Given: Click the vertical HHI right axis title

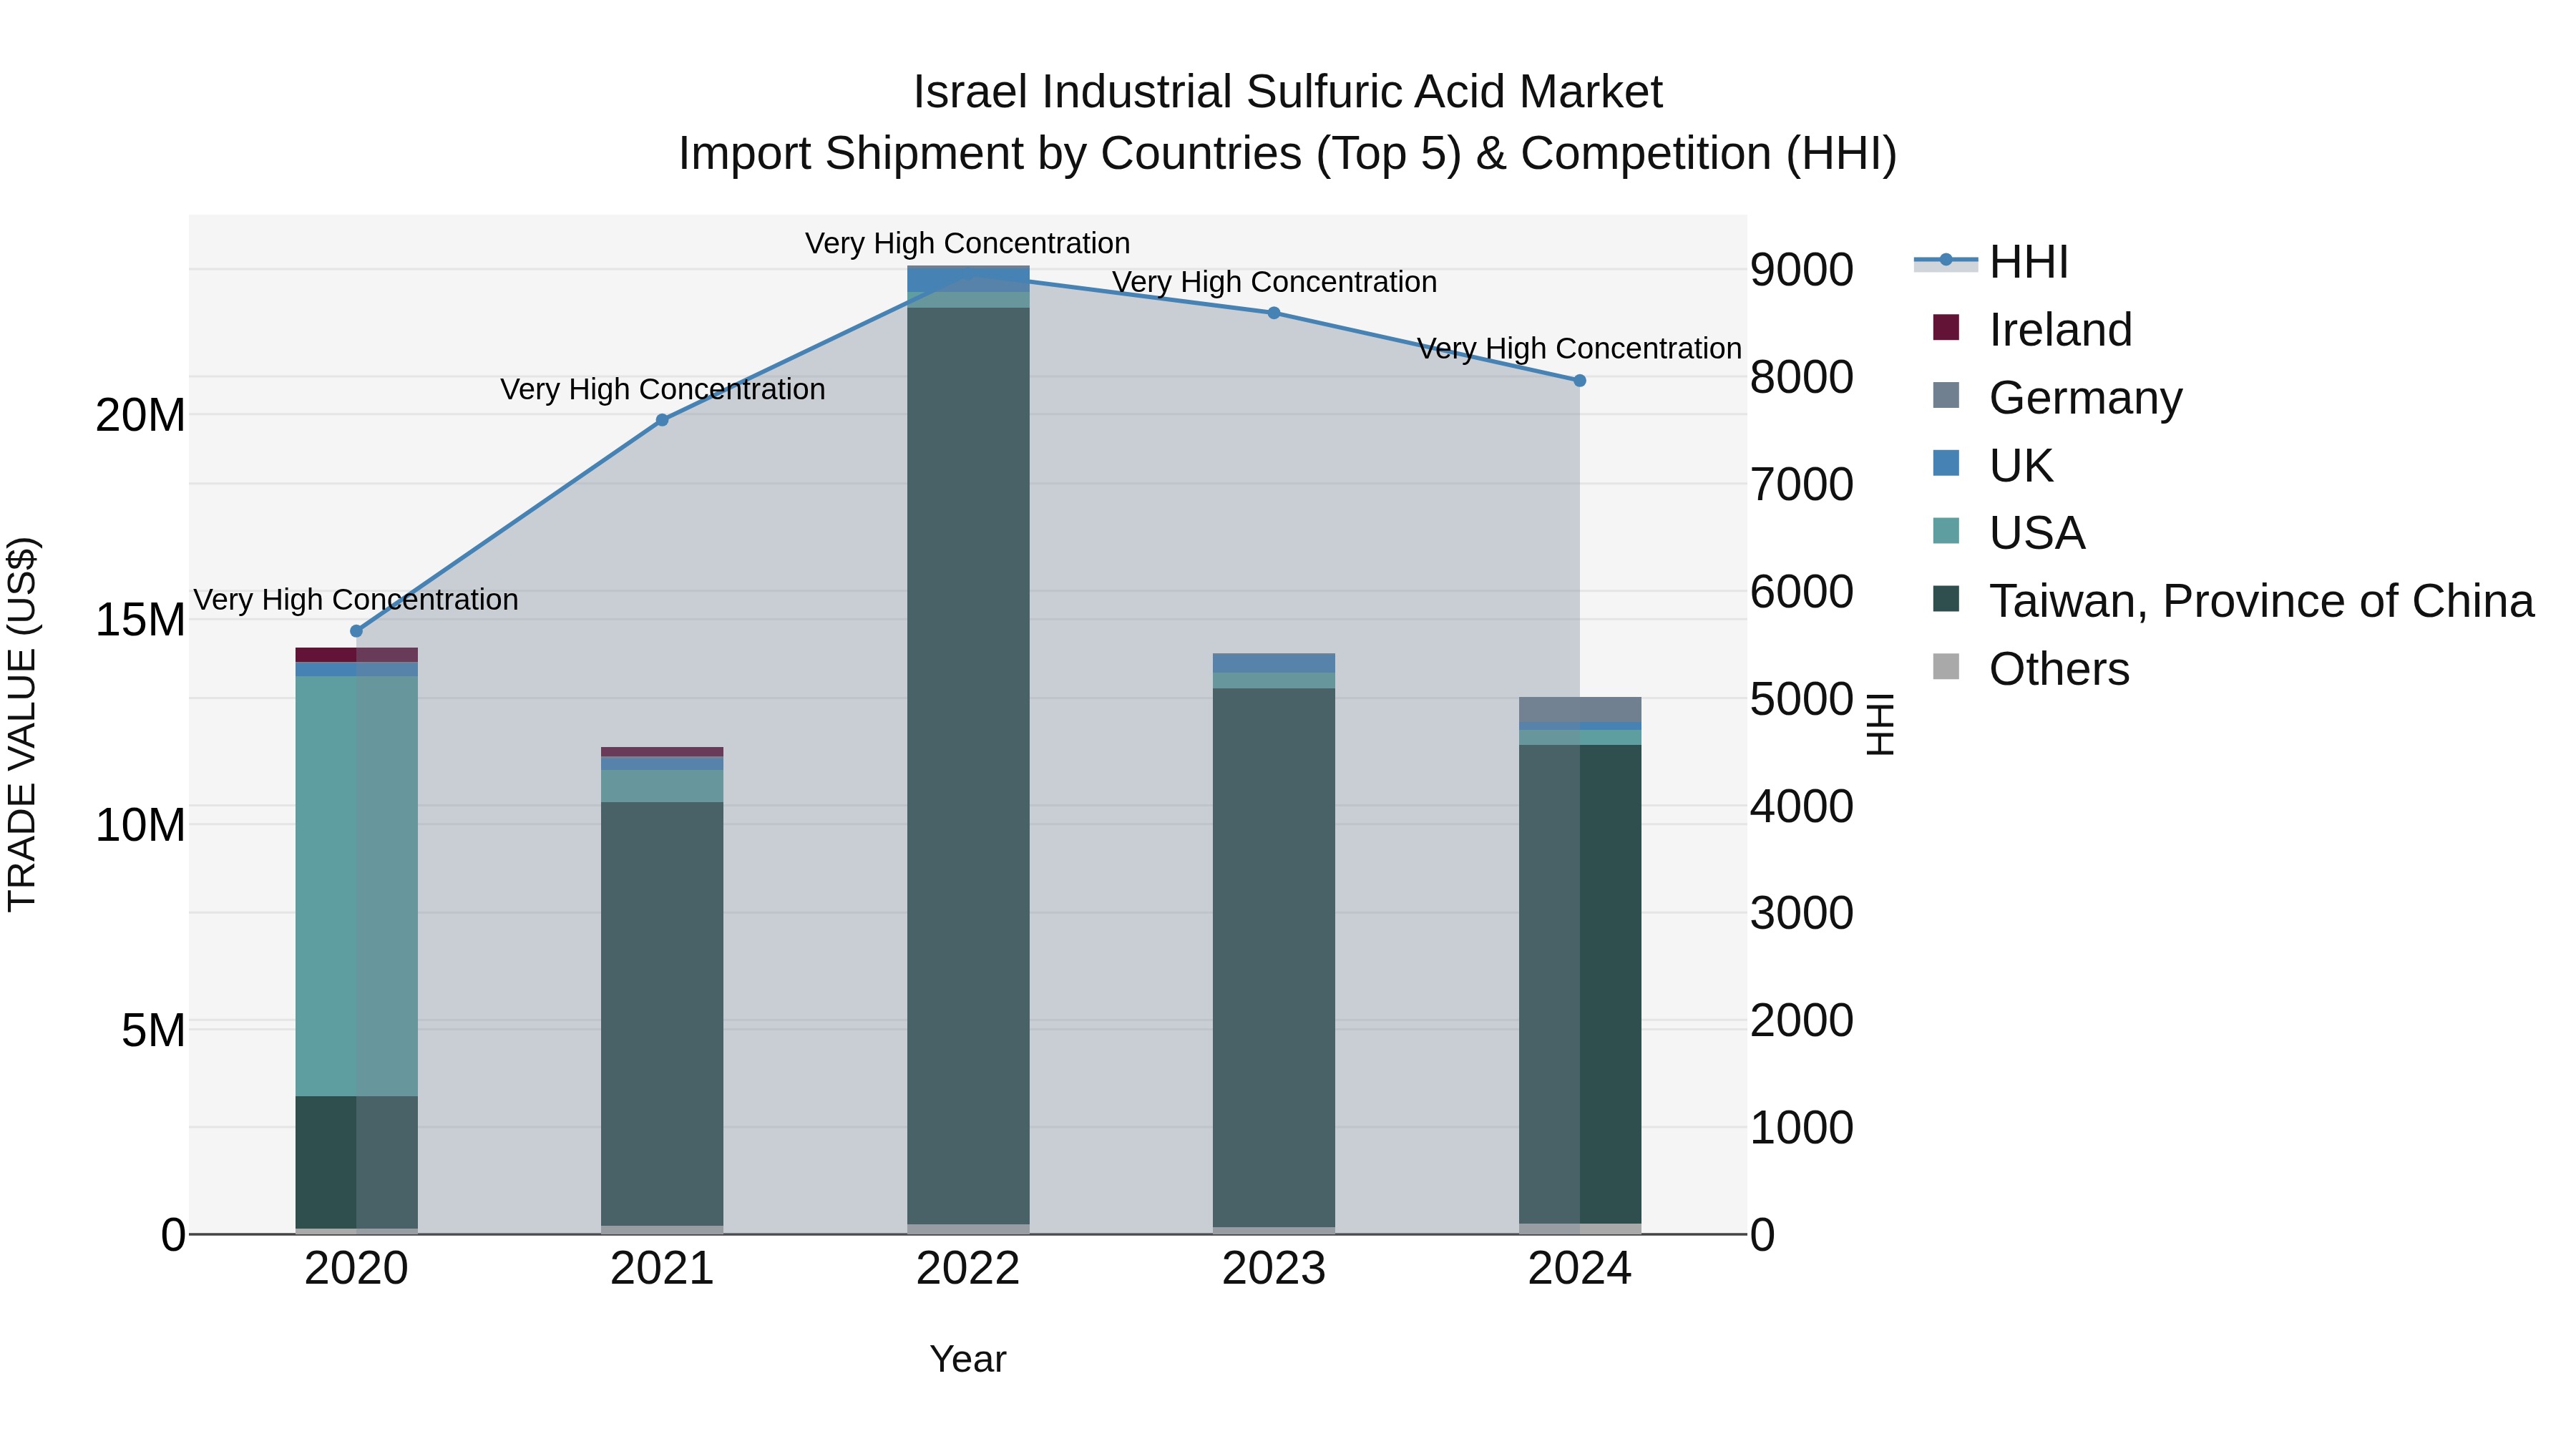Looking at the screenshot, I should tap(1880, 724).
